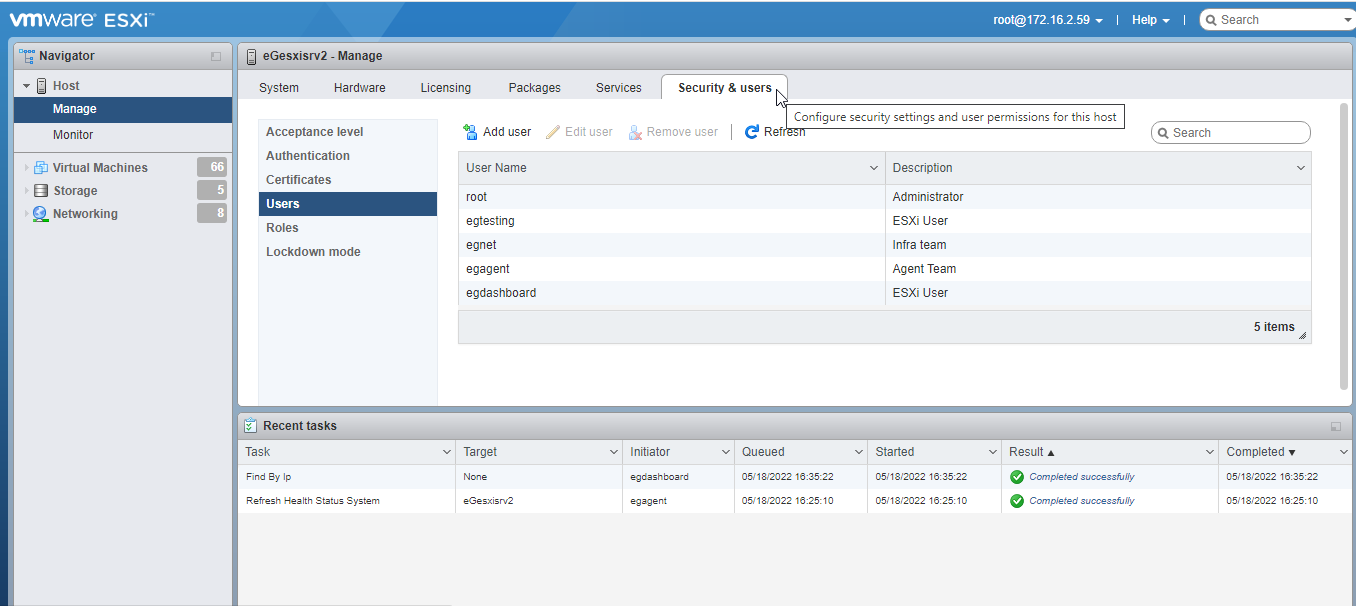Expand the Networking tree node
The image size is (1356, 606).
pos(27,214)
